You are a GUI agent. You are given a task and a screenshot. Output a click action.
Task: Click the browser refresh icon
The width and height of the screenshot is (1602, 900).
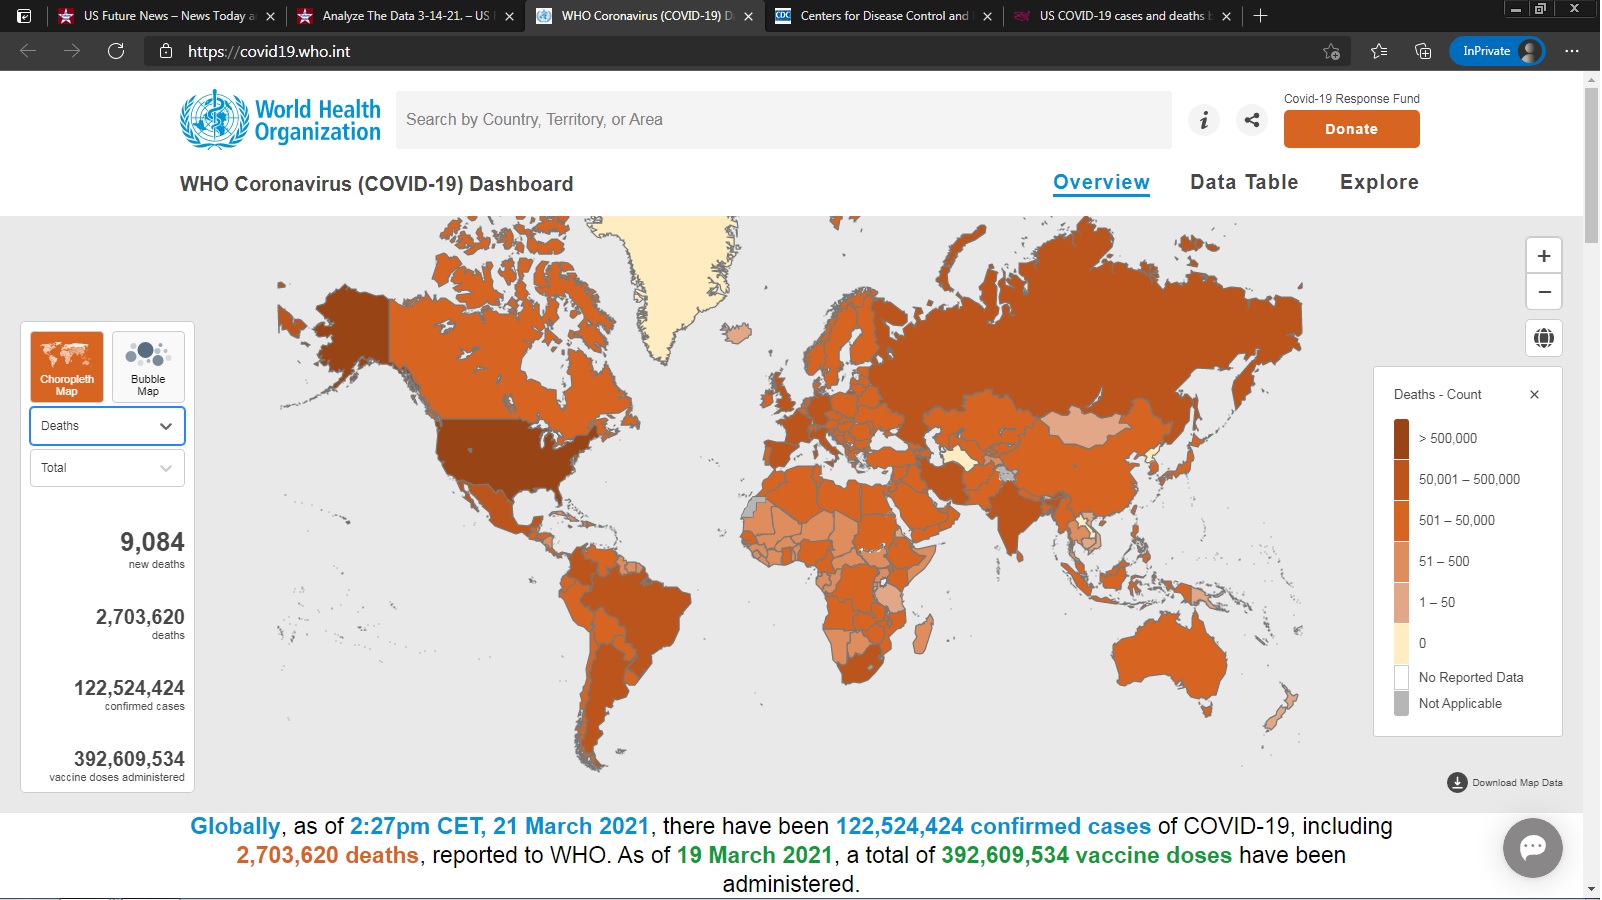click(x=116, y=51)
